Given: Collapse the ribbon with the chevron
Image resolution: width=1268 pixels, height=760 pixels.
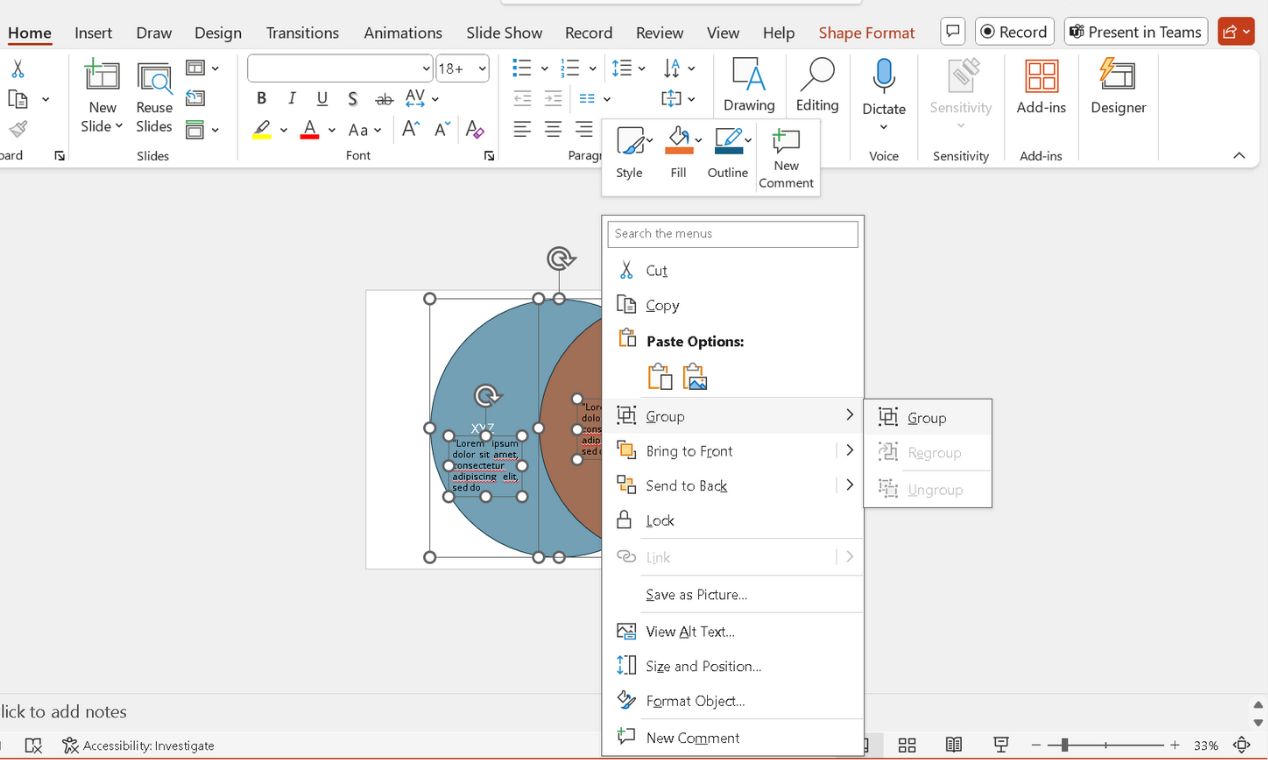Looking at the screenshot, I should [x=1239, y=155].
